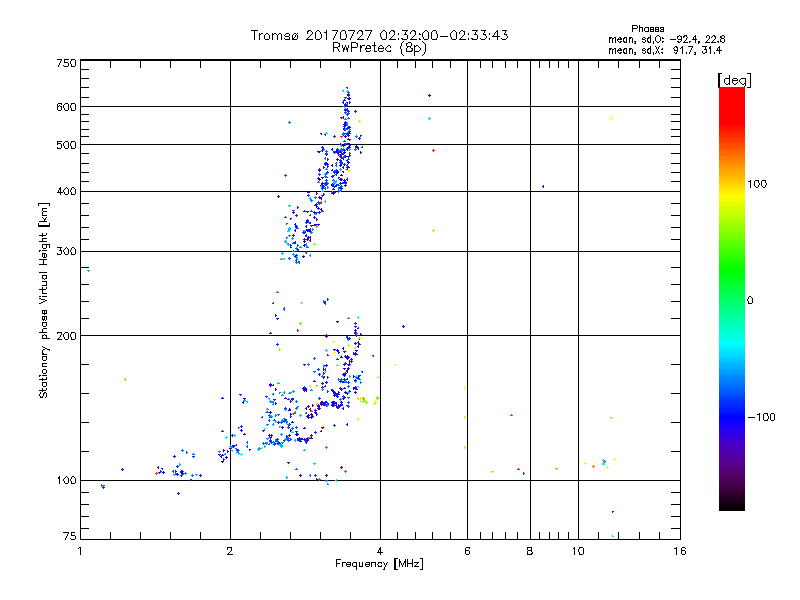Click the x-axis tick label '16'
The height and width of the screenshot is (600, 800).
point(680,551)
